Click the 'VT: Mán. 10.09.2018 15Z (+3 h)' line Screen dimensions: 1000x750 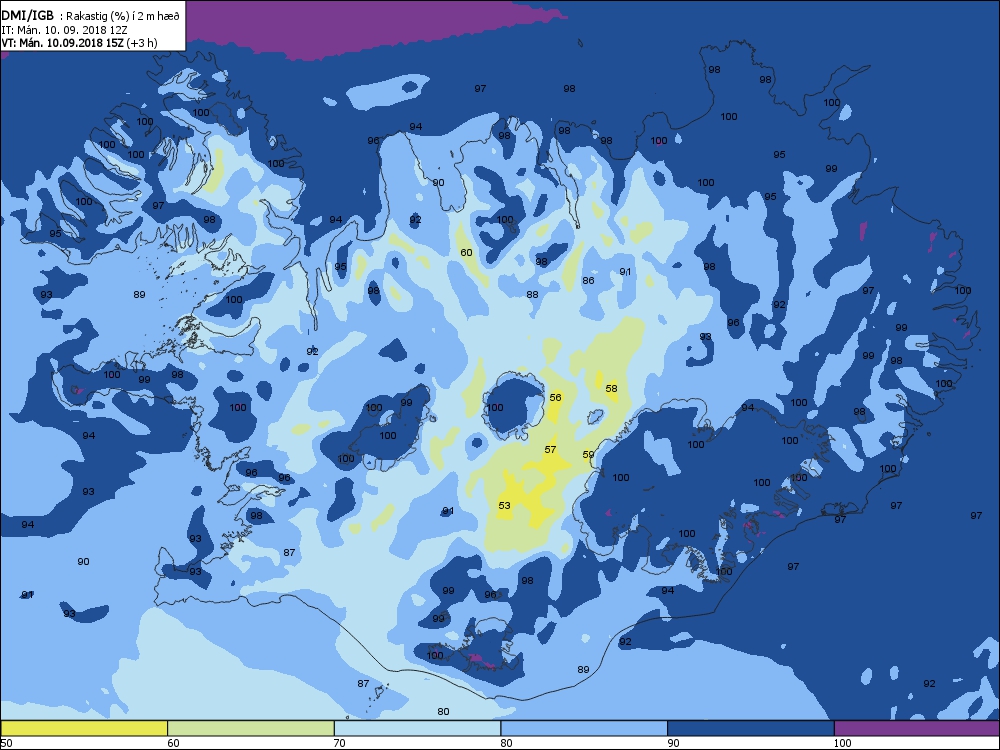click(x=79, y=43)
